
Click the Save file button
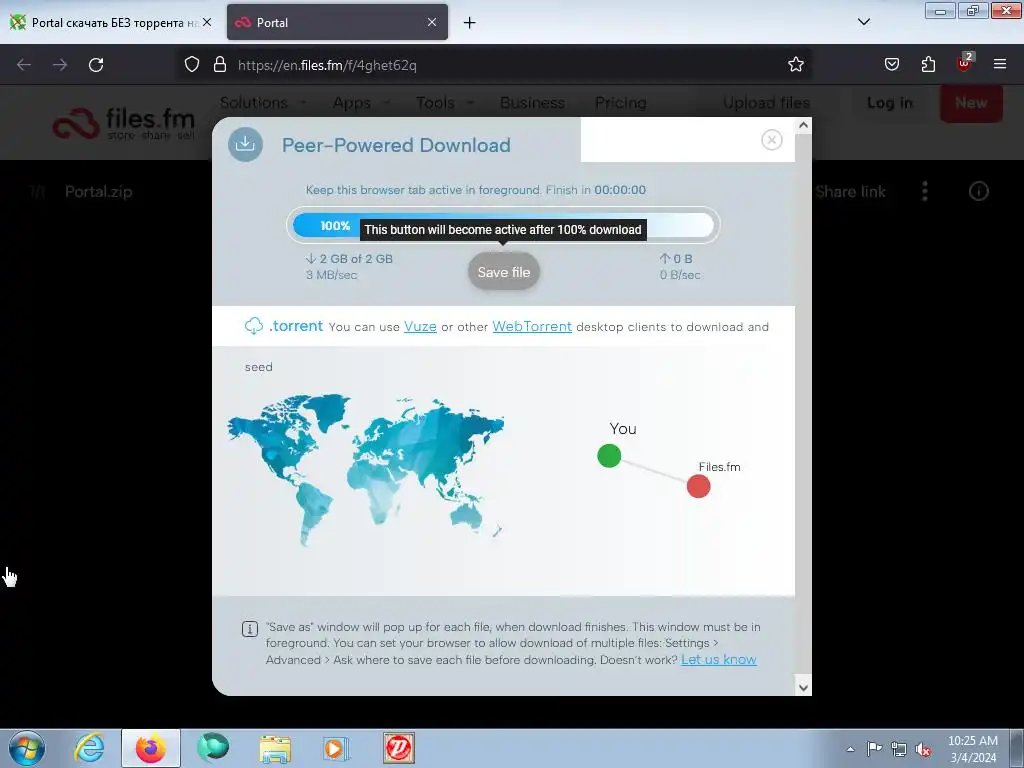pos(504,272)
